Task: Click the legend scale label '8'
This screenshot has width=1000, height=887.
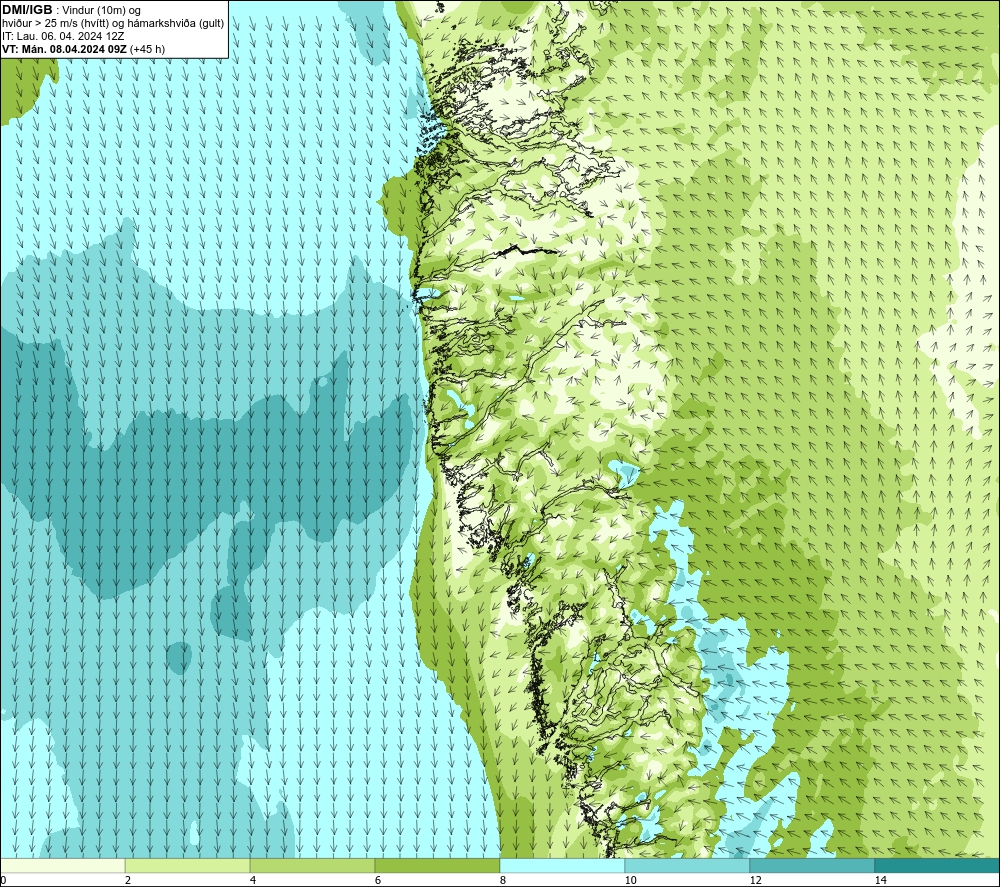Action: click(x=503, y=880)
